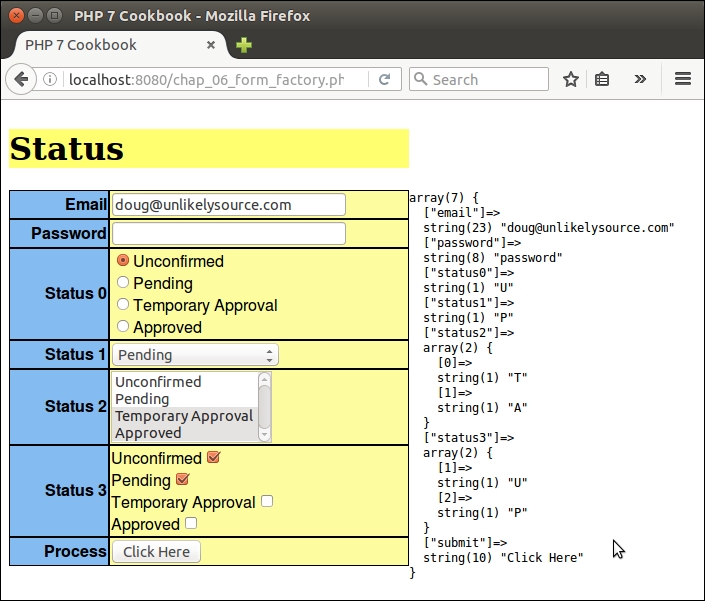Click the site info icon in address bar
Image resolution: width=705 pixels, height=601 pixels.
coord(50,80)
